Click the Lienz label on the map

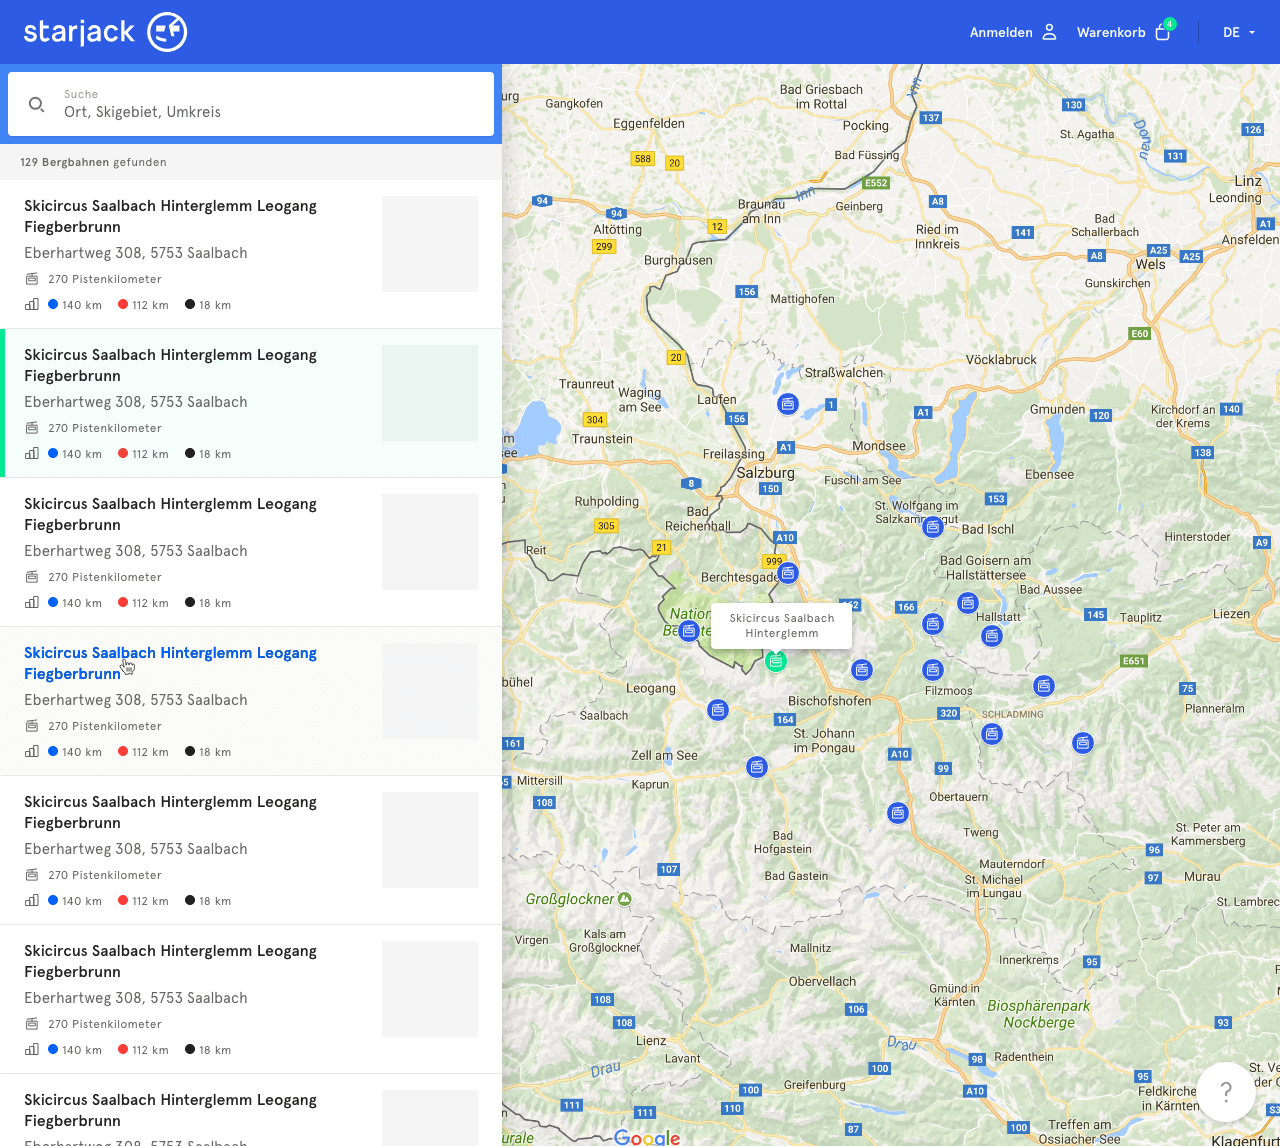click(651, 1040)
